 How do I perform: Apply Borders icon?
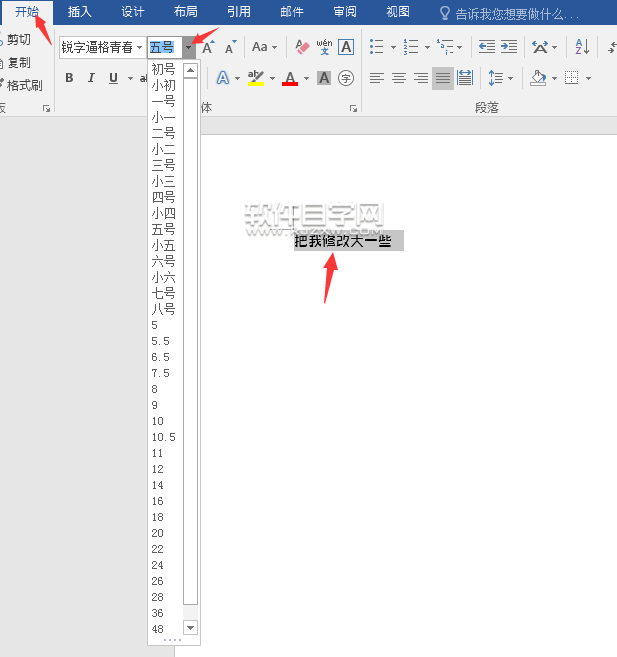click(572, 78)
